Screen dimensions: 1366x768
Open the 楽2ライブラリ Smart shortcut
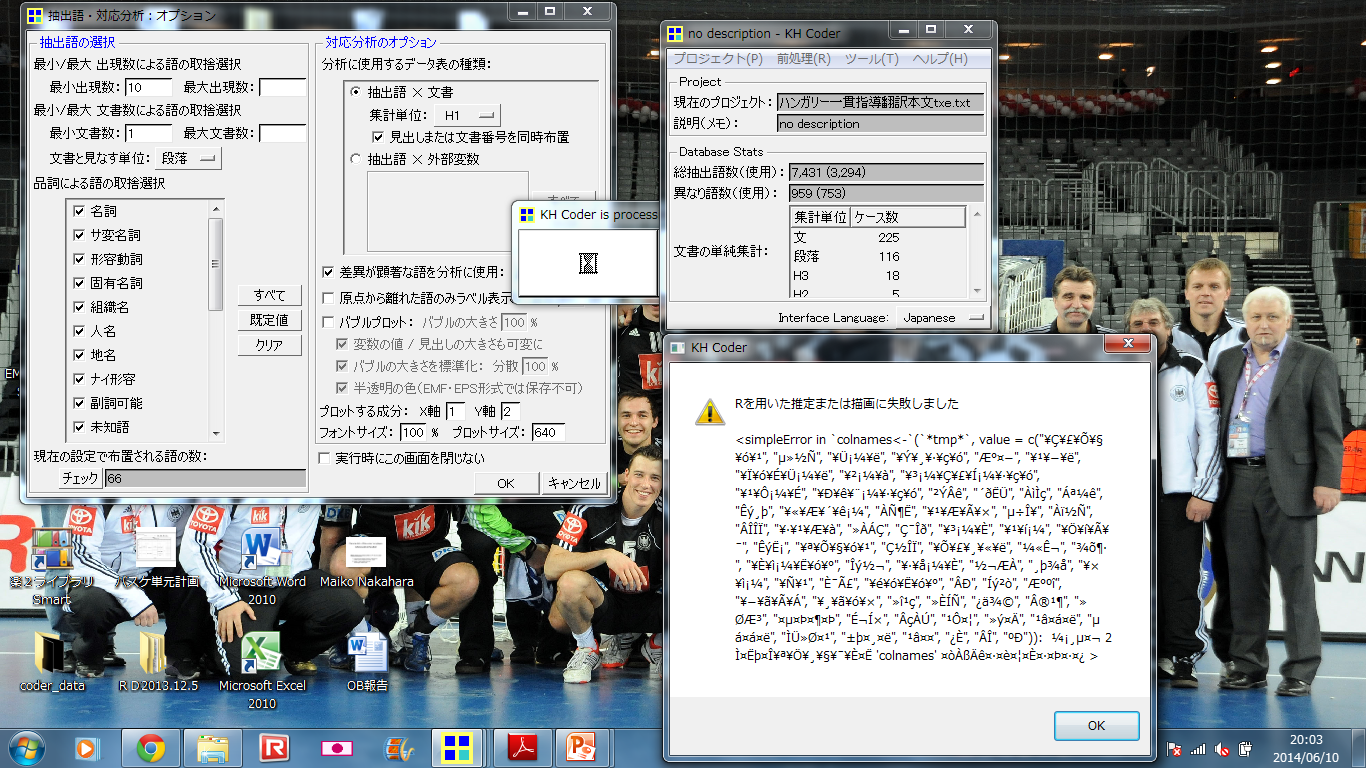(x=52, y=567)
